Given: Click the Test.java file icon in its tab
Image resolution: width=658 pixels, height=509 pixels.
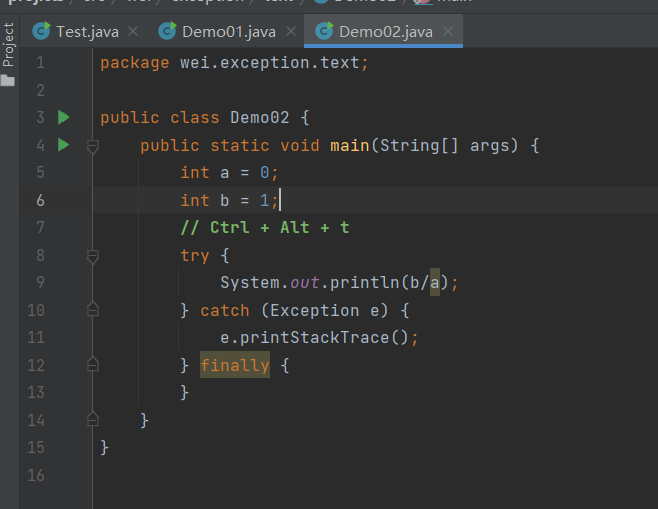Looking at the screenshot, I should (x=42, y=31).
